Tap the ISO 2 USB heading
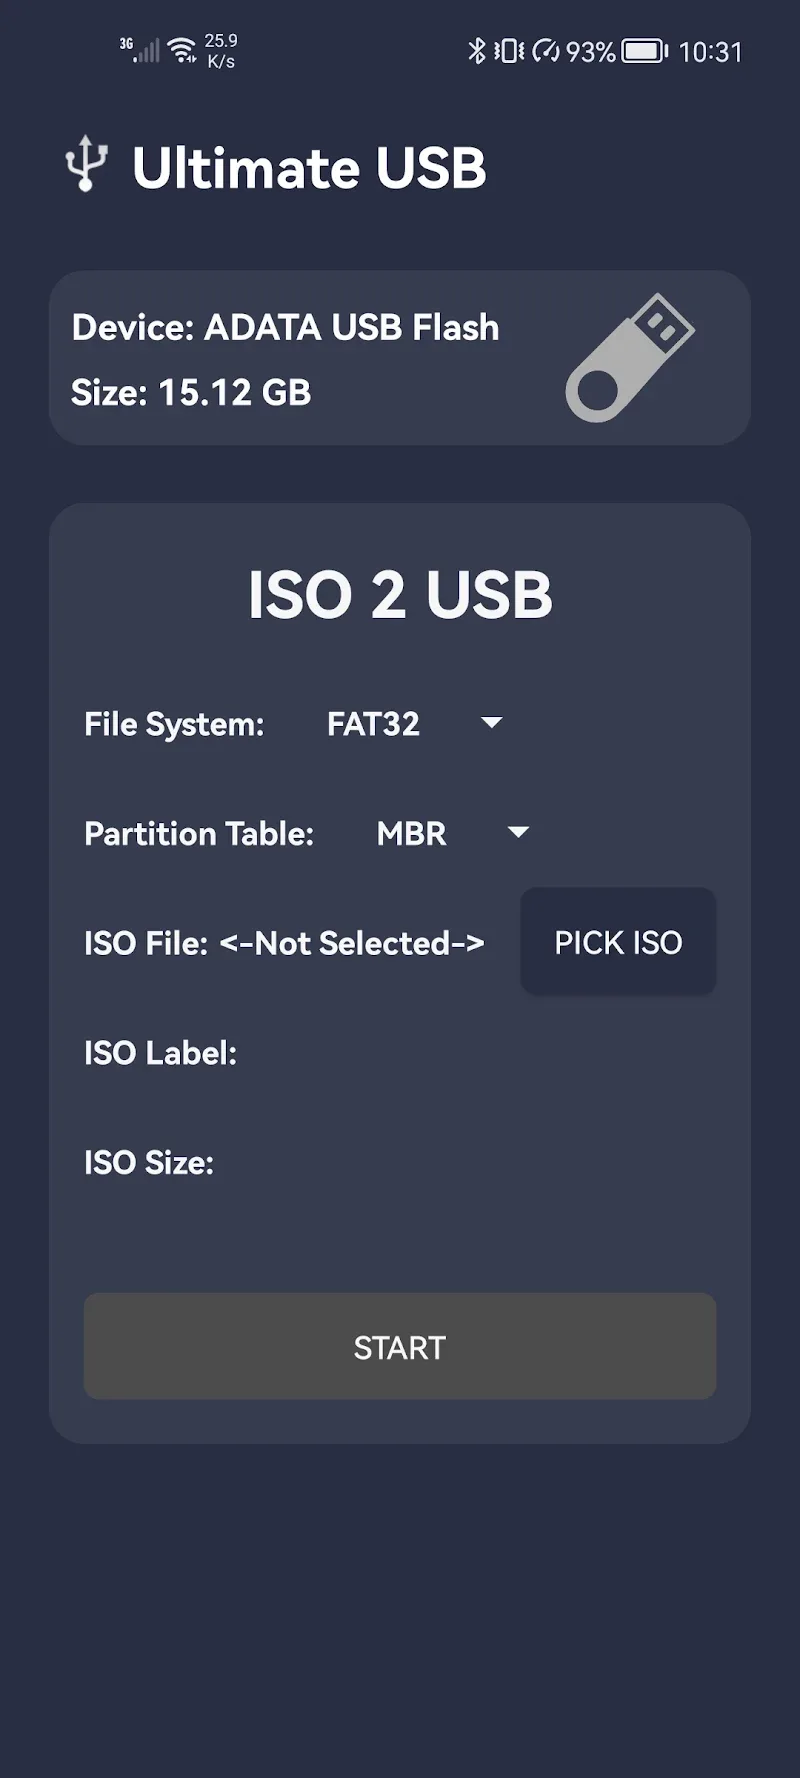The height and width of the screenshot is (1778, 800). coord(400,595)
